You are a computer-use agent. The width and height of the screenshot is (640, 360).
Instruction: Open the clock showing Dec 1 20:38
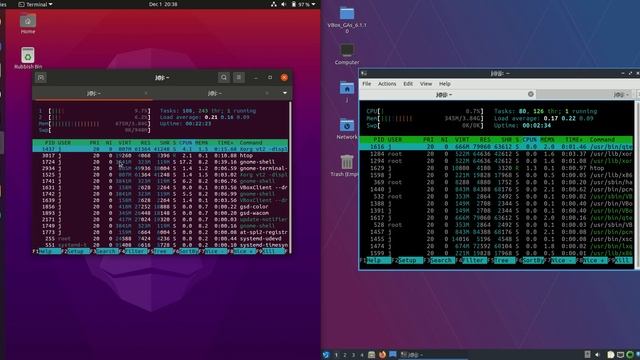(x=163, y=4)
